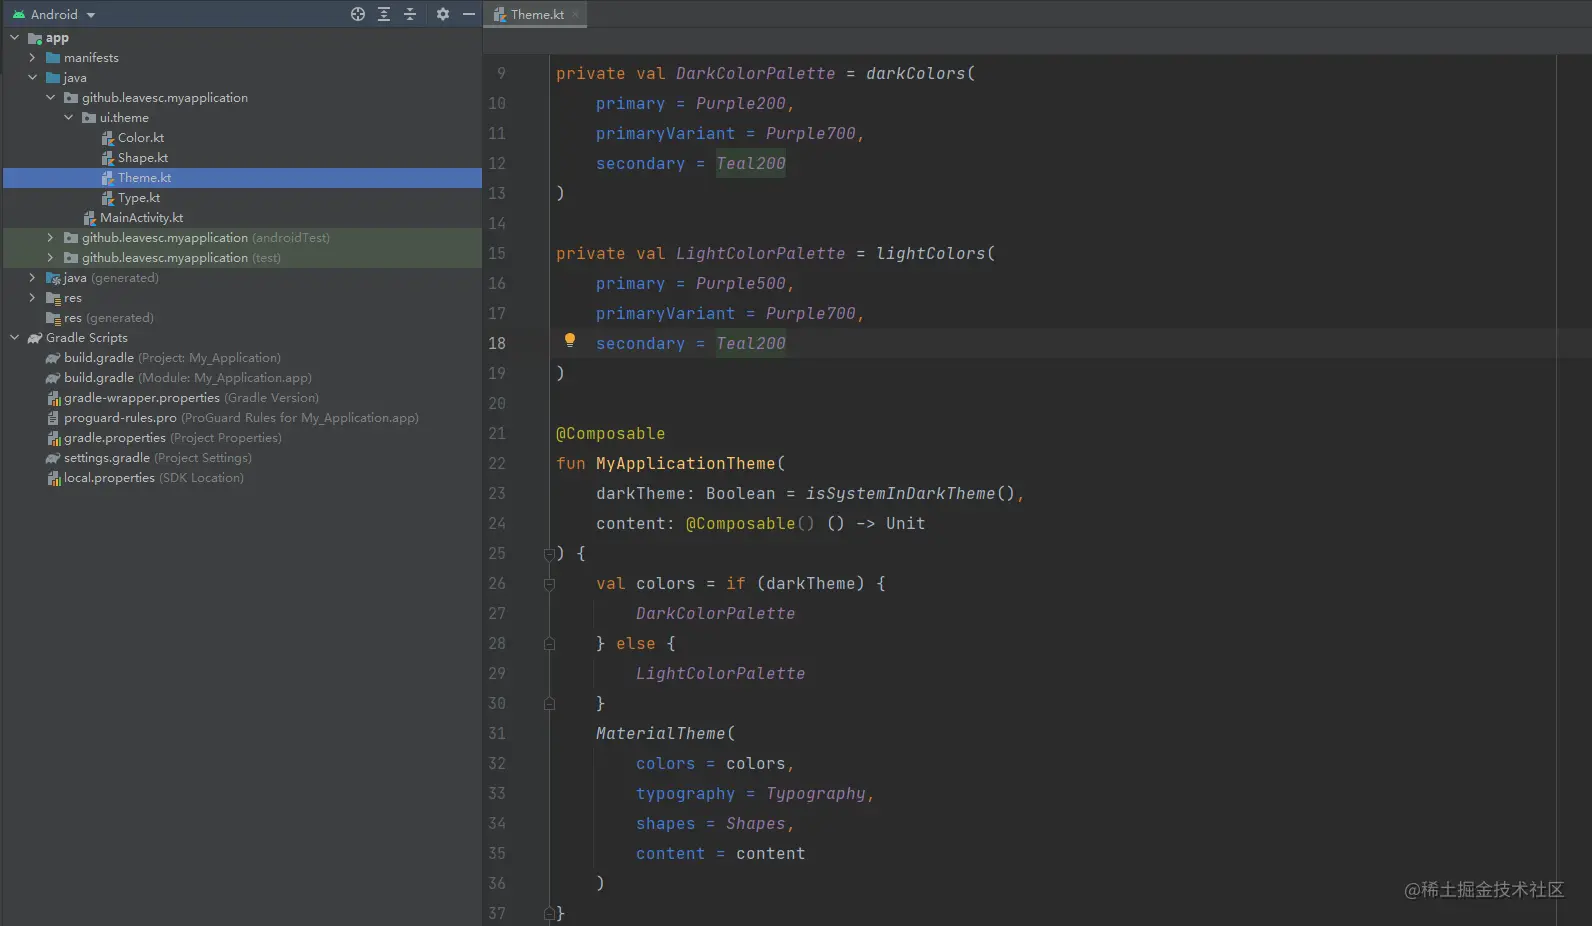
Task: Open project view settings gear
Action: [443, 14]
